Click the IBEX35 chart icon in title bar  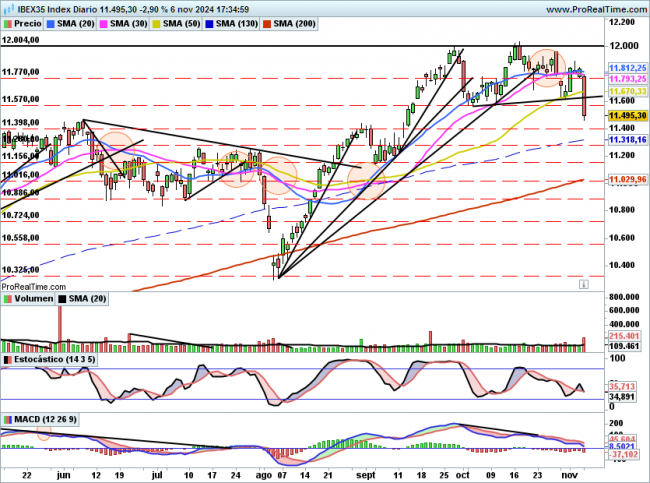[x=6, y=8]
